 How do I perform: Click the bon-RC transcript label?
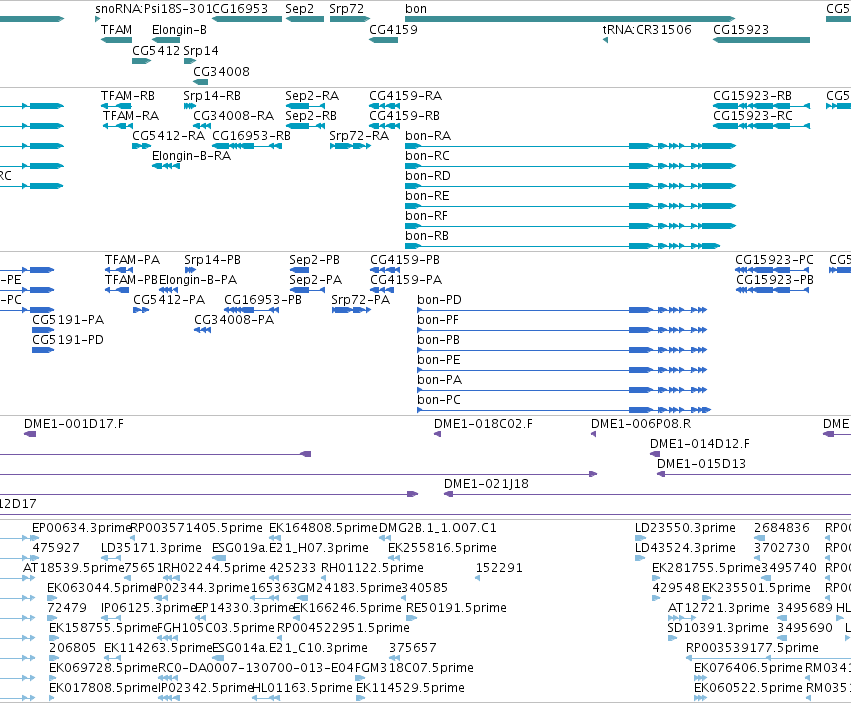coord(428,156)
